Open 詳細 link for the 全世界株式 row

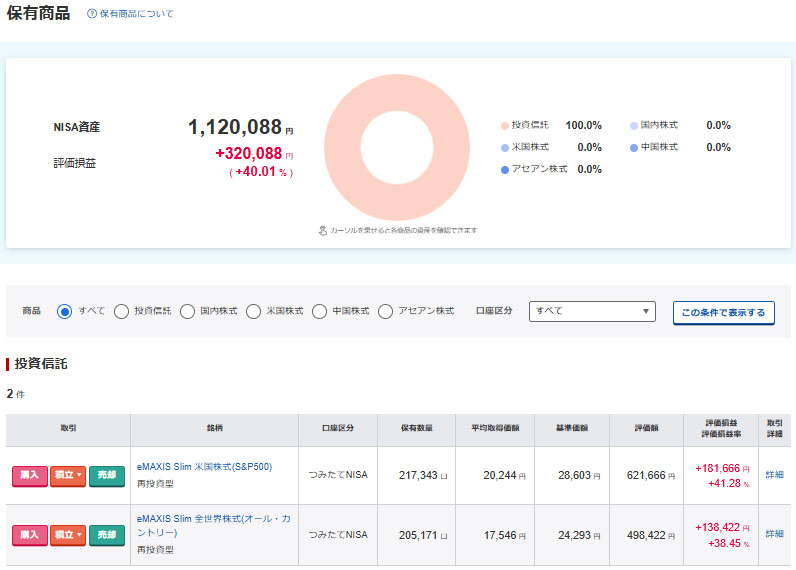pyautogui.click(x=774, y=534)
